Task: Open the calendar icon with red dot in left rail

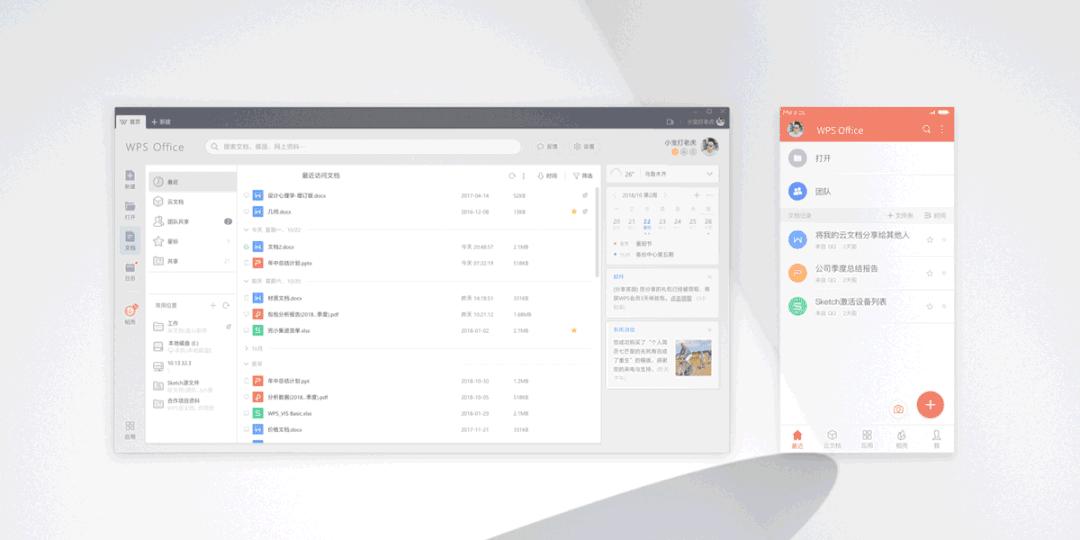Action: (x=130, y=267)
